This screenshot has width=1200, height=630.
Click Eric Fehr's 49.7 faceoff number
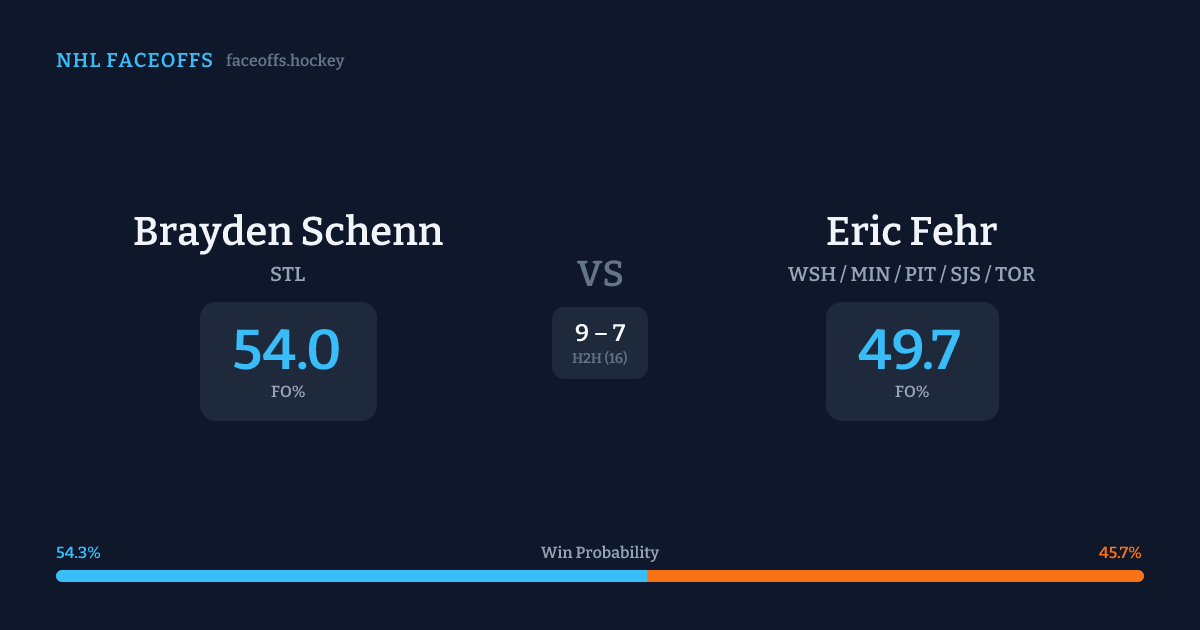(910, 350)
